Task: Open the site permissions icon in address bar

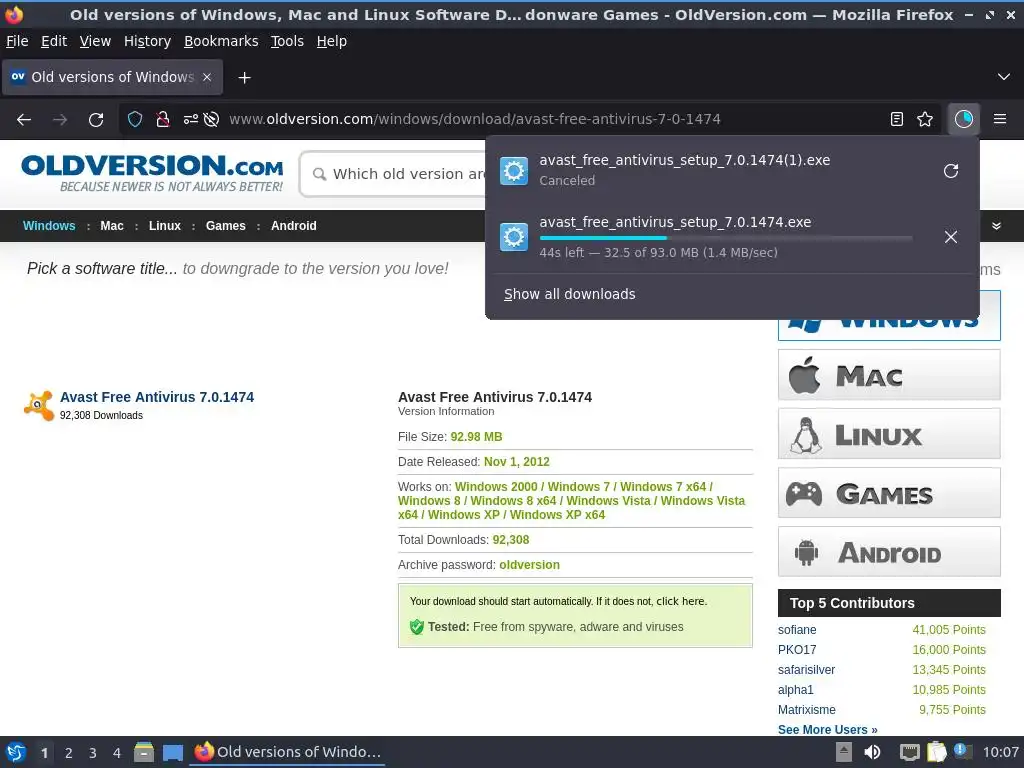Action: tap(190, 120)
